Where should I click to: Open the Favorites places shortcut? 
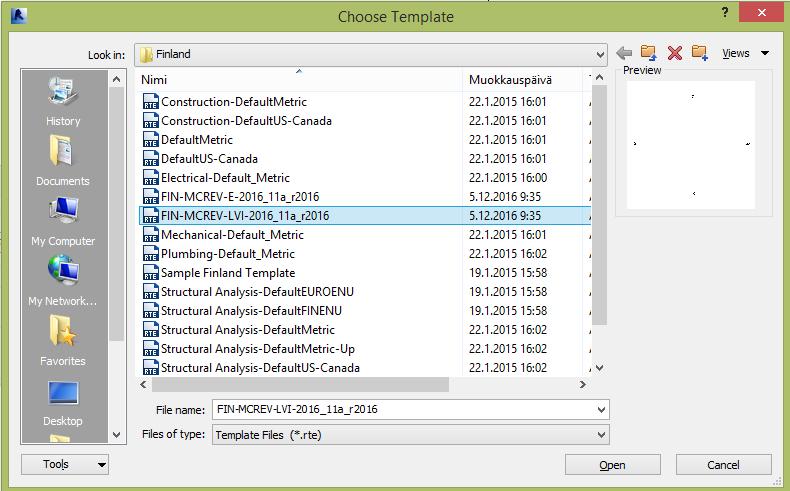tap(63, 341)
